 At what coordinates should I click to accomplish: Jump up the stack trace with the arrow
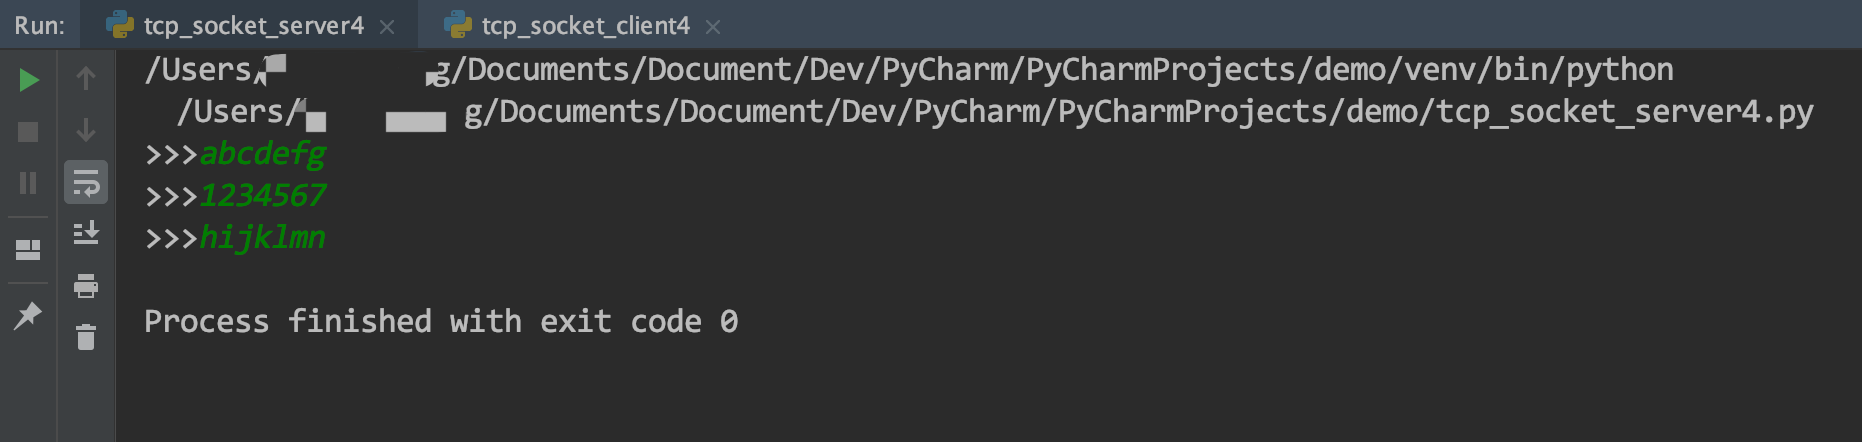pos(86,78)
